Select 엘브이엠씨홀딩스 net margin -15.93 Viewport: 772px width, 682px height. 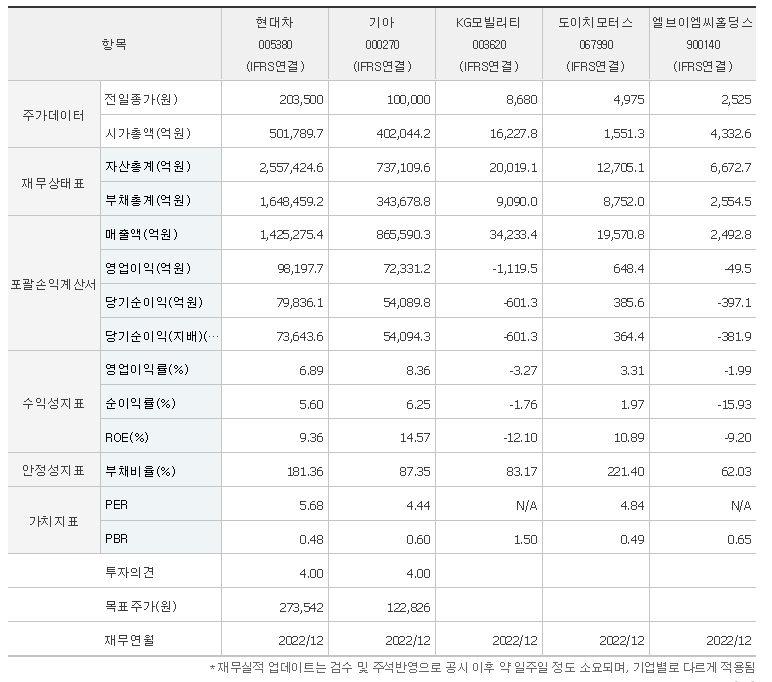pyautogui.click(x=734, y=405)
